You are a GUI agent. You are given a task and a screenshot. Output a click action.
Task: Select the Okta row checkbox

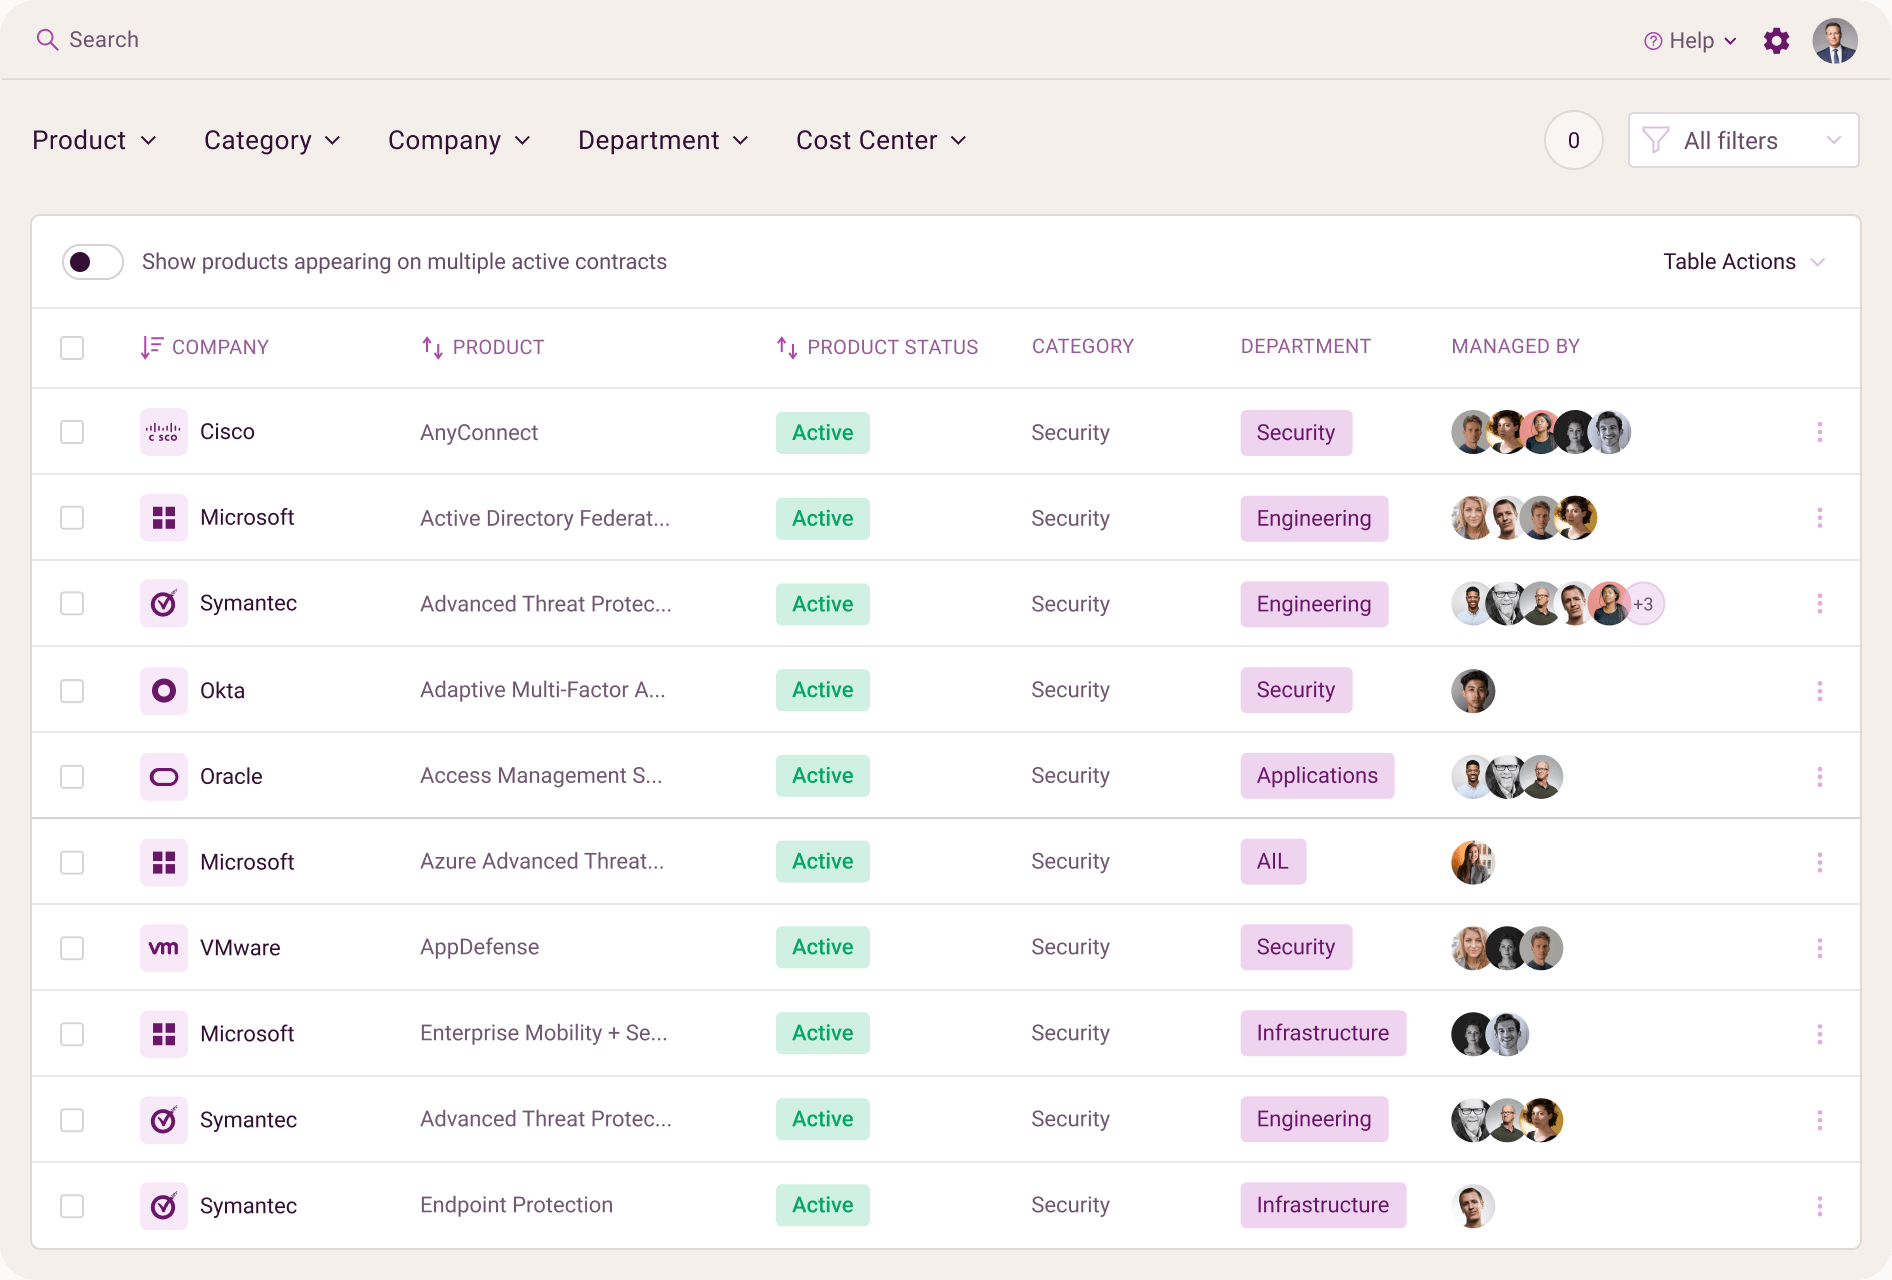[x=72, y=691]
